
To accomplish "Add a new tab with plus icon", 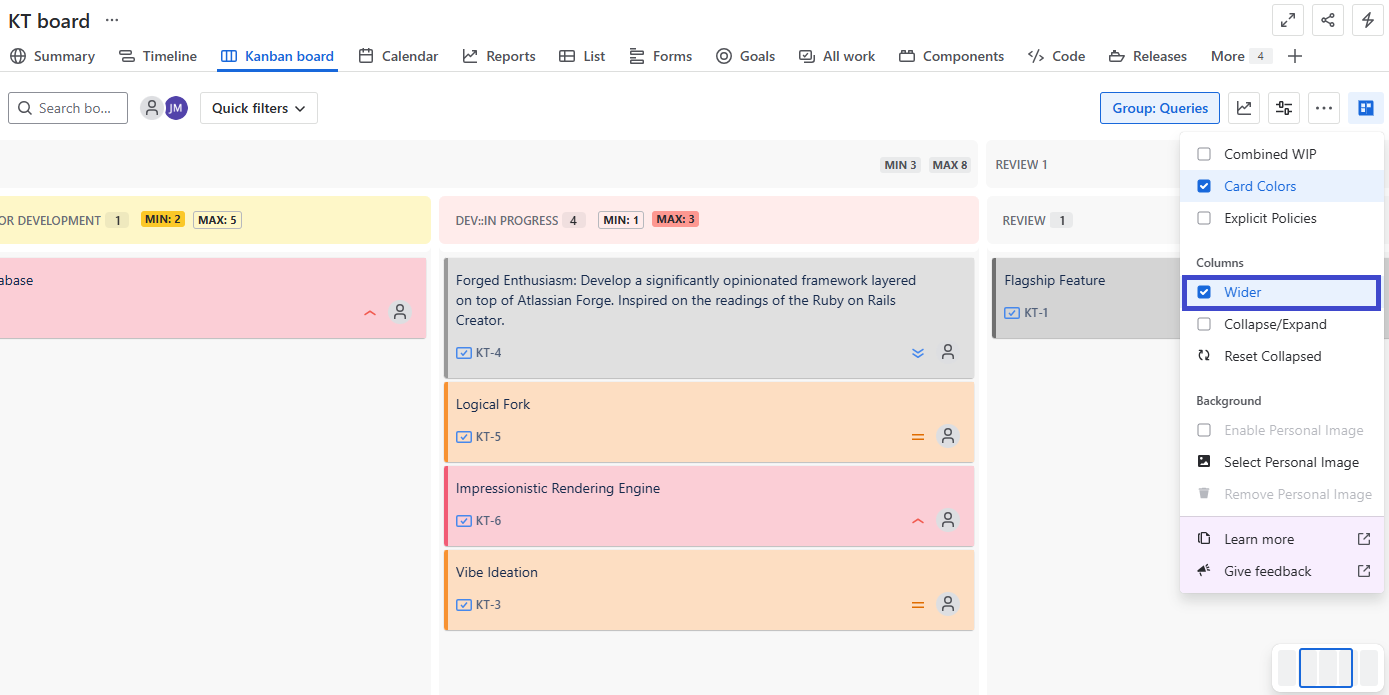I will tap(1295, 56).
